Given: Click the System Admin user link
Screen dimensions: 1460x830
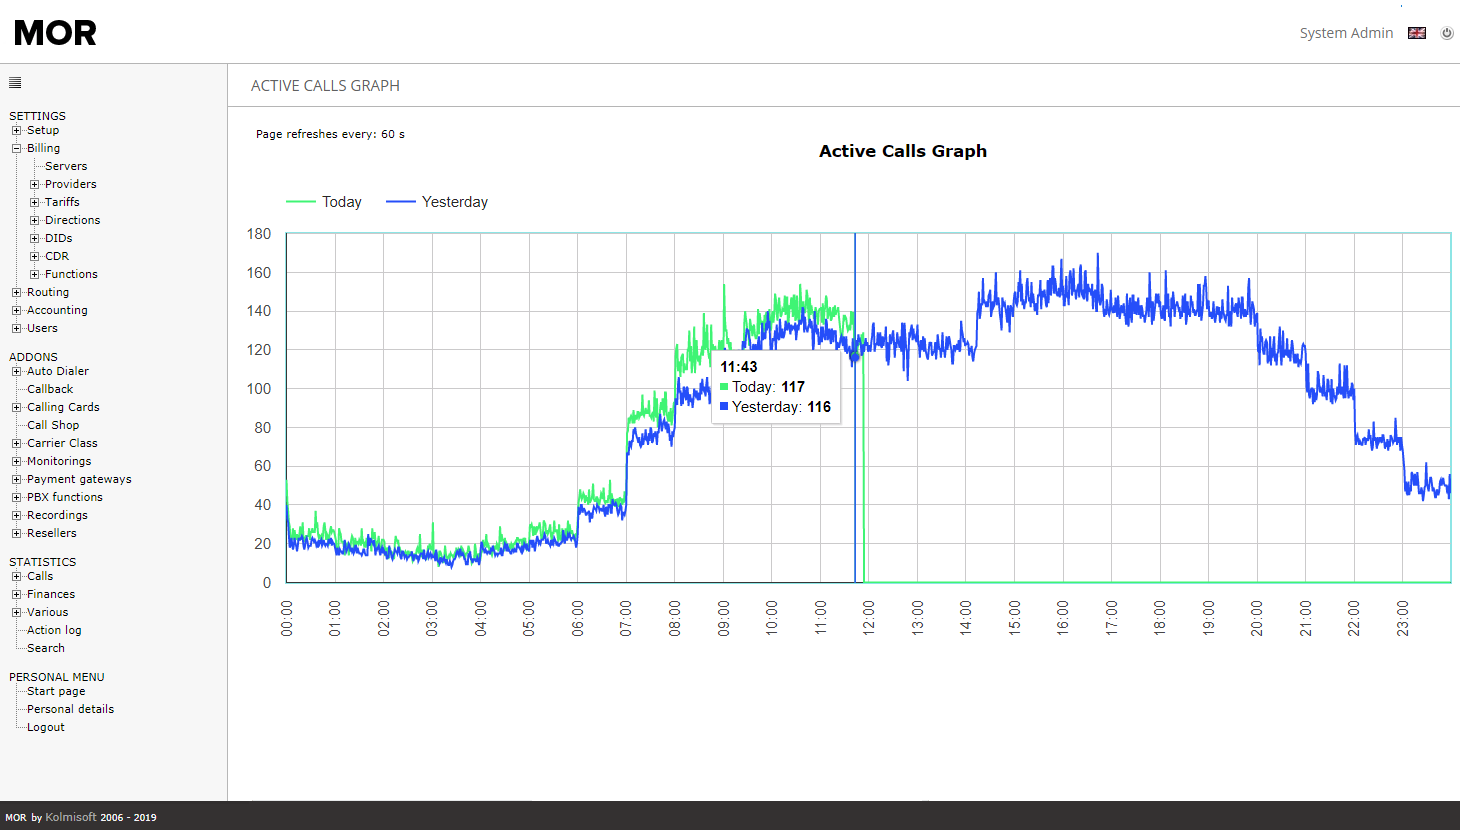Looking at the screenshot, I should tap(1346, 33).
